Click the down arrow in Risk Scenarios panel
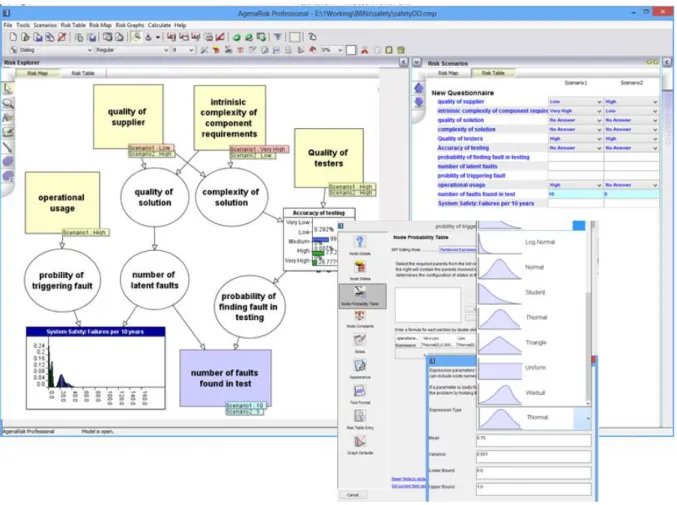 point(418,102)
